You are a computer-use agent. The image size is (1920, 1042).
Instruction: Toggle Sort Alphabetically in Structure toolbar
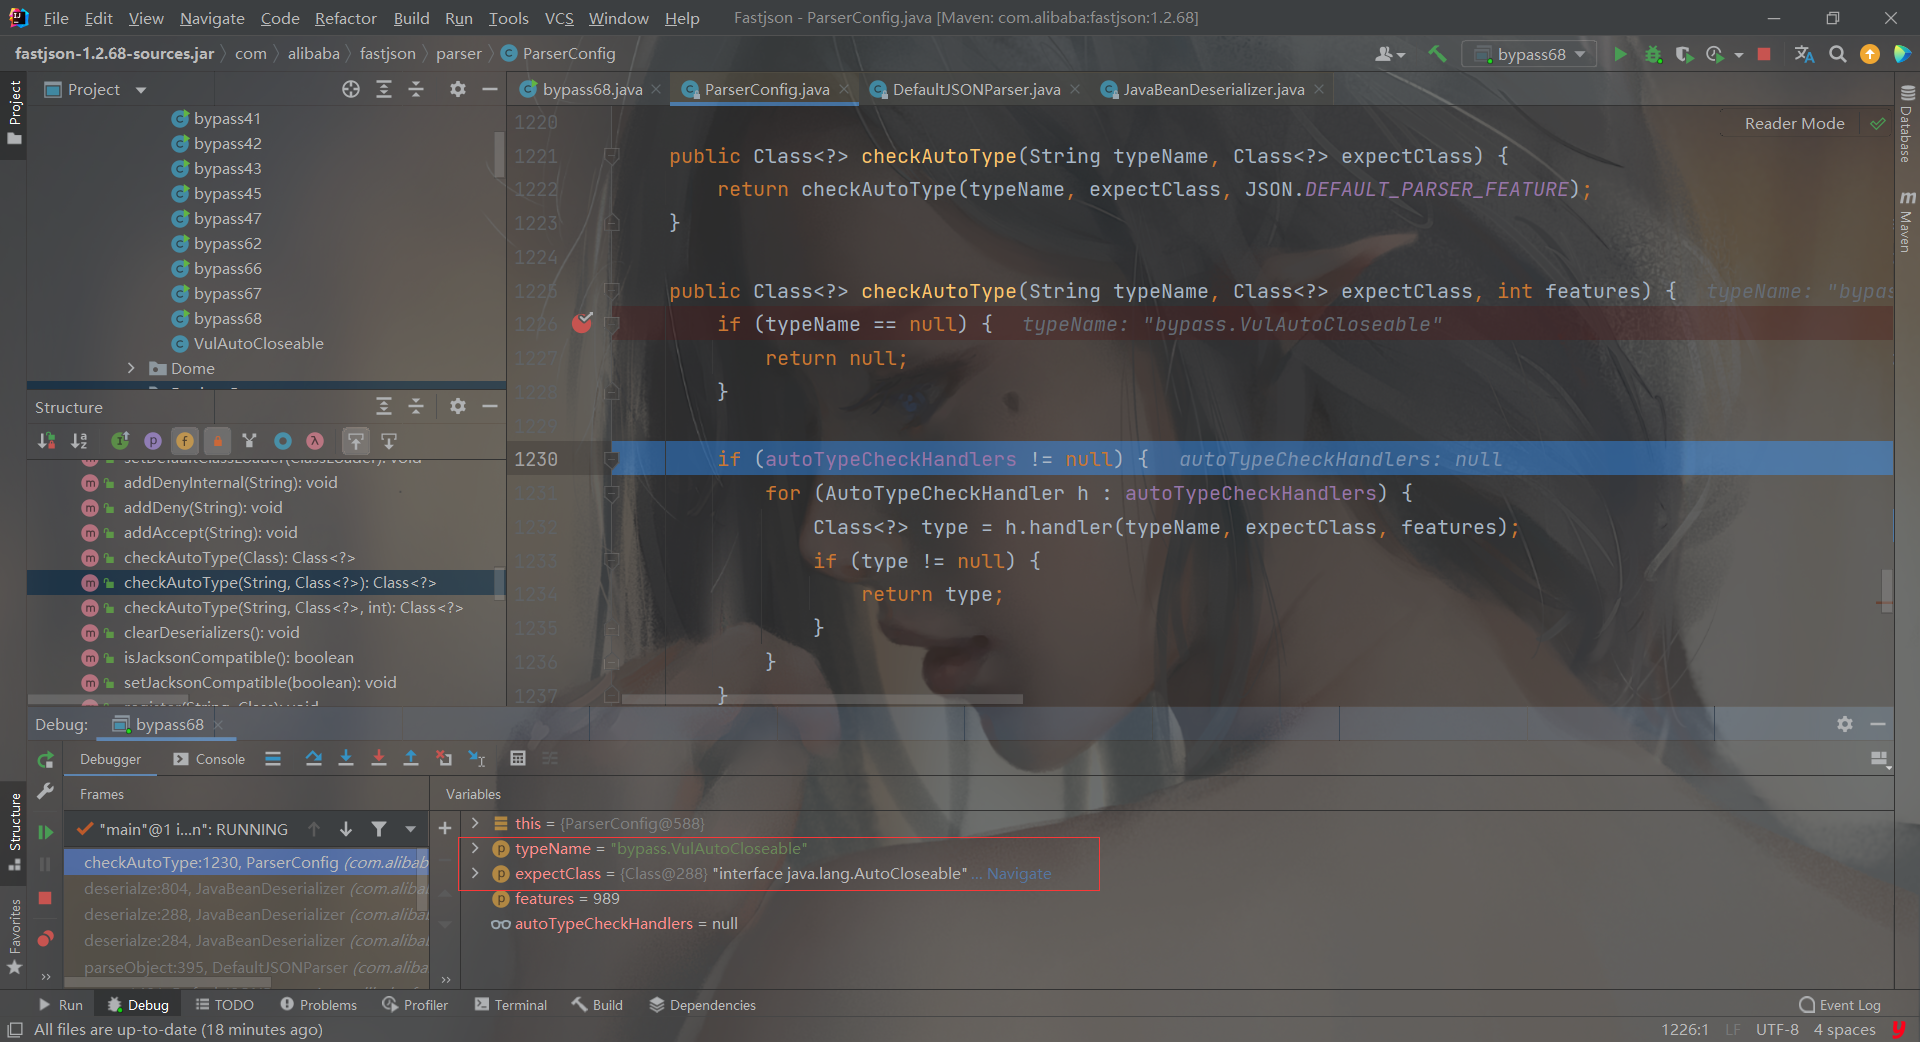point(79,441)
